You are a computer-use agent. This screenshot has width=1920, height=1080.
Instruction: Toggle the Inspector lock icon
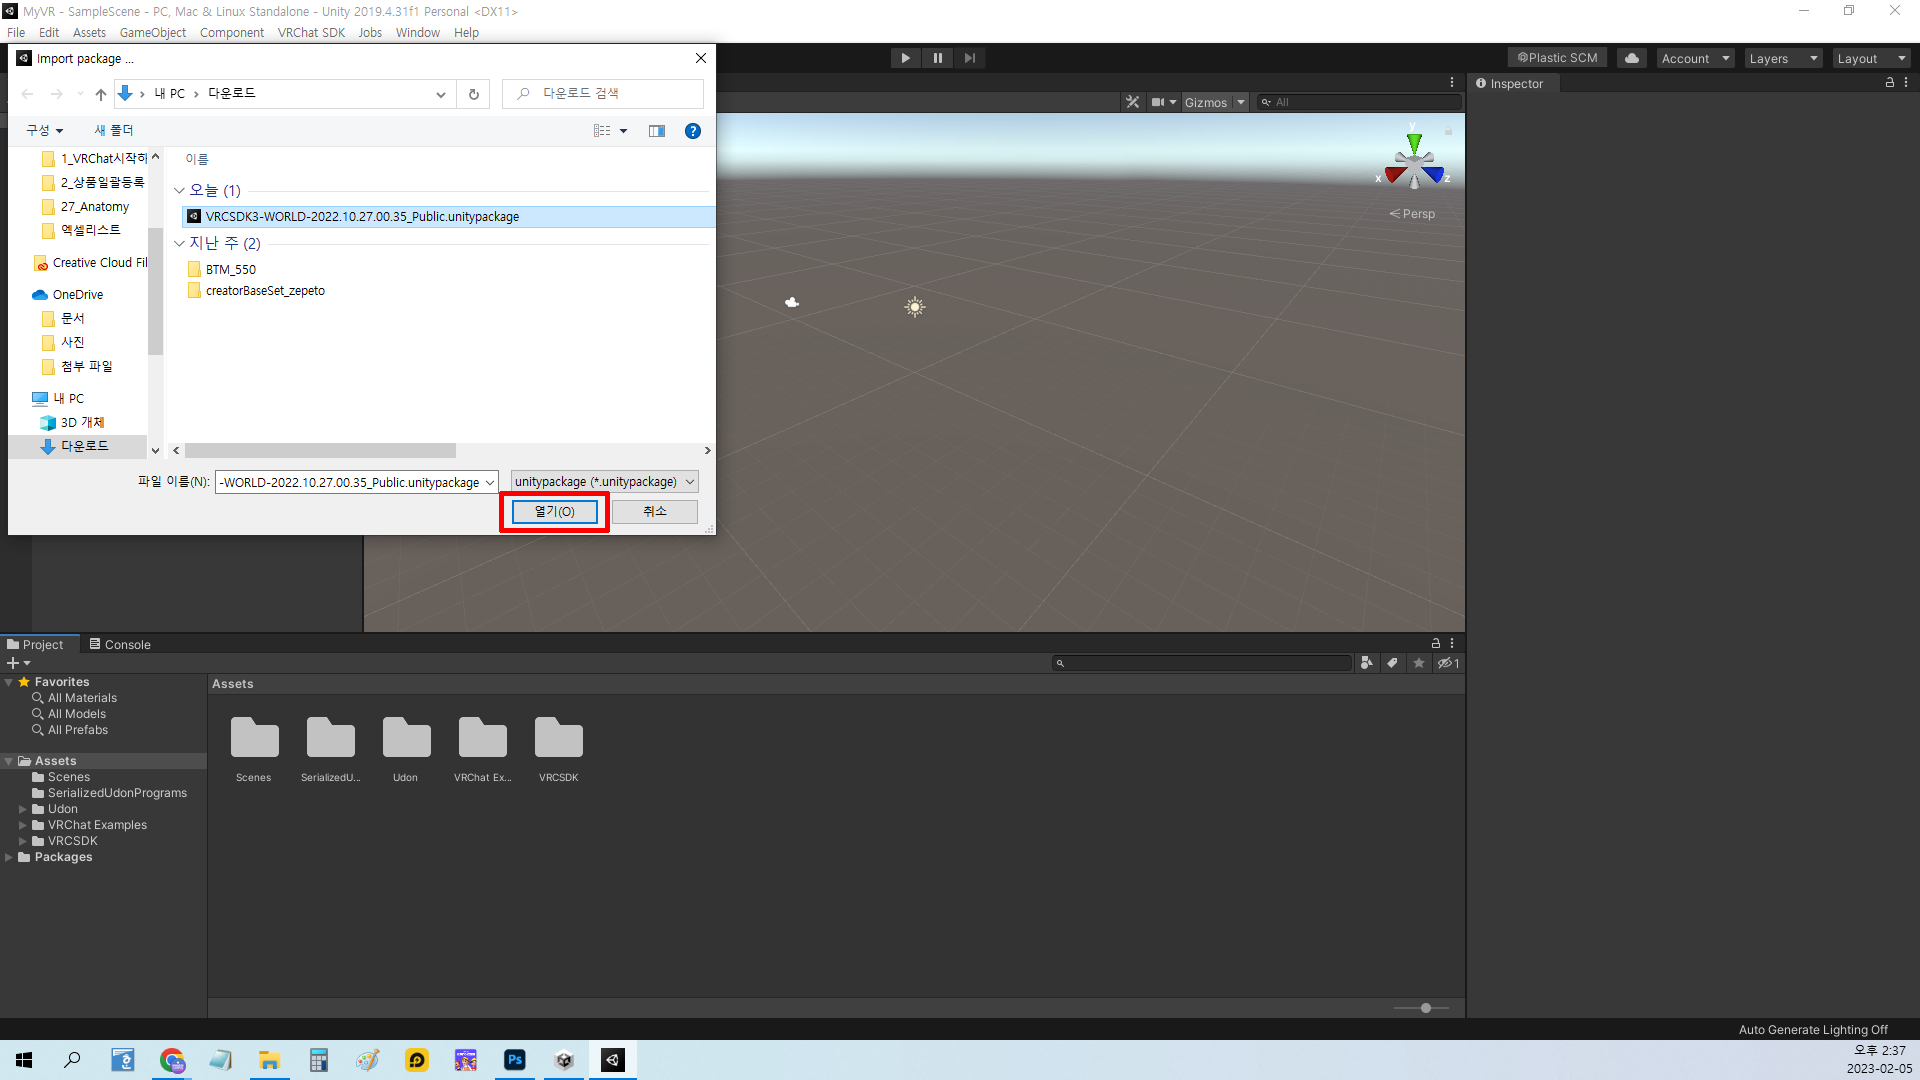[1890, 83]
